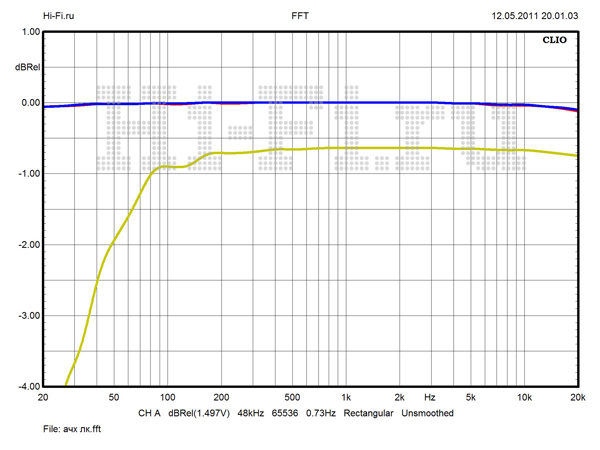
Task: Click the -4.00 y-axis label
Action: click(27, 386)
